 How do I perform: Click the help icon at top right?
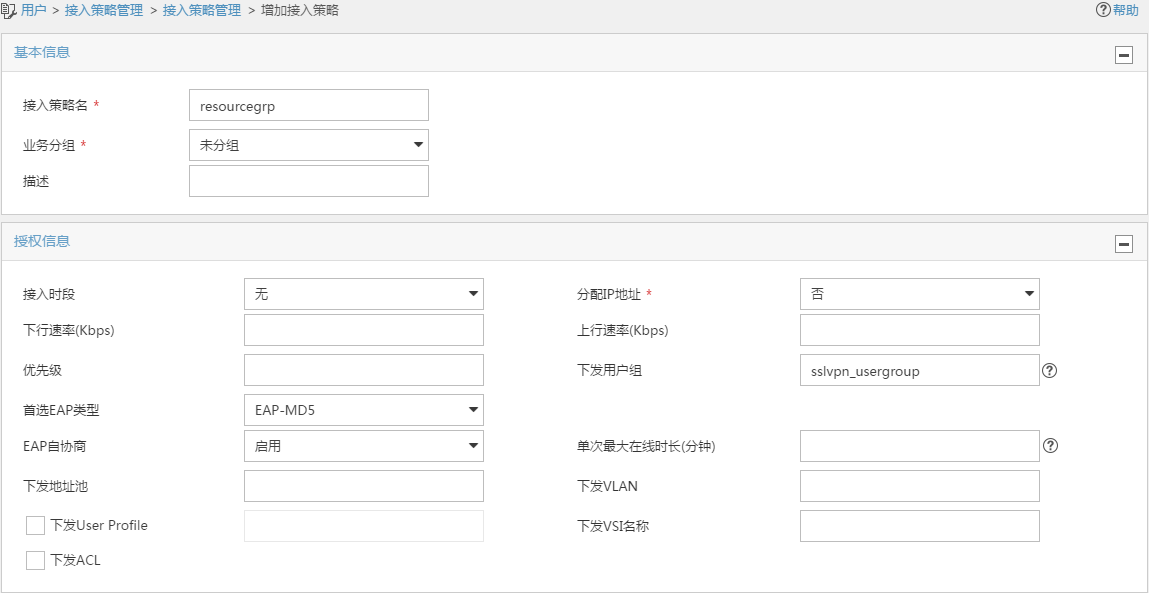pyautogui.click(x=1103, y=10)
